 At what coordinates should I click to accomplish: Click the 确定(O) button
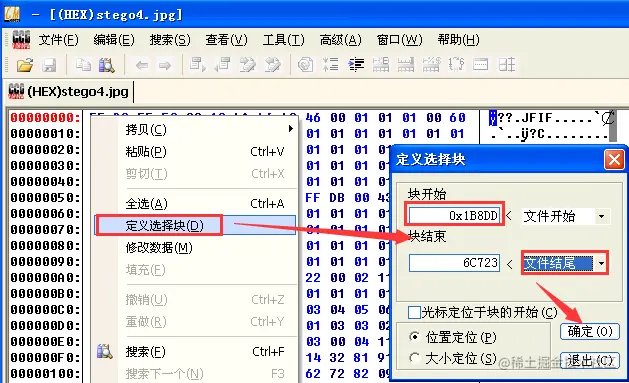click(590, 332)
